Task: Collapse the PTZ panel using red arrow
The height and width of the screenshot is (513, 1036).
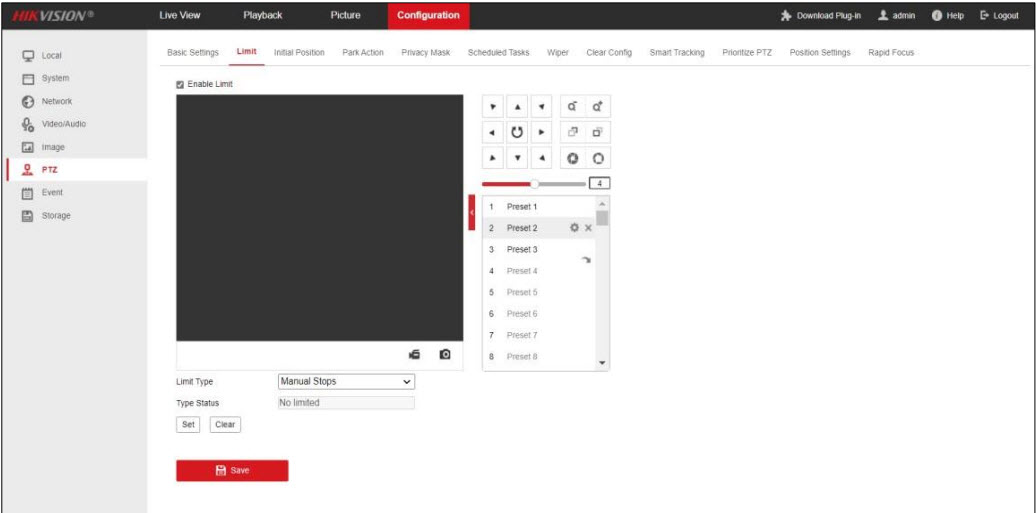Action: click(x=472, y=212)
